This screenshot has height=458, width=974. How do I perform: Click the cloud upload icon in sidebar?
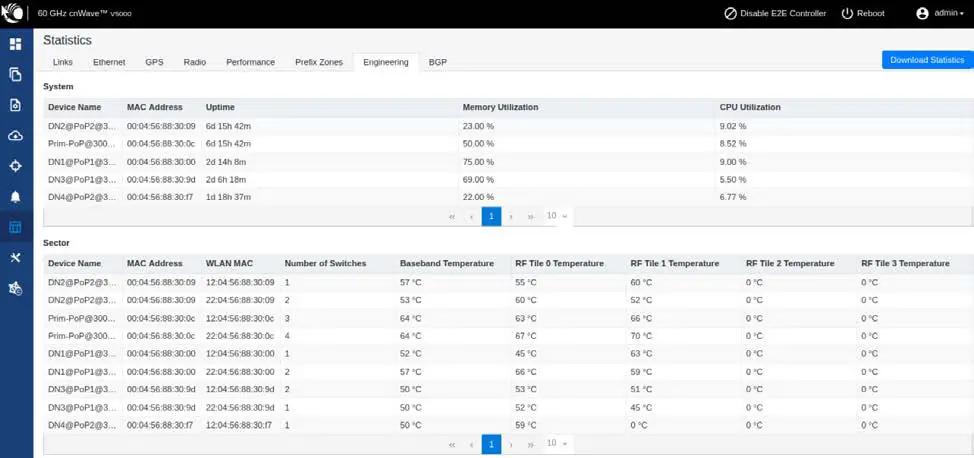coord(16,135)
